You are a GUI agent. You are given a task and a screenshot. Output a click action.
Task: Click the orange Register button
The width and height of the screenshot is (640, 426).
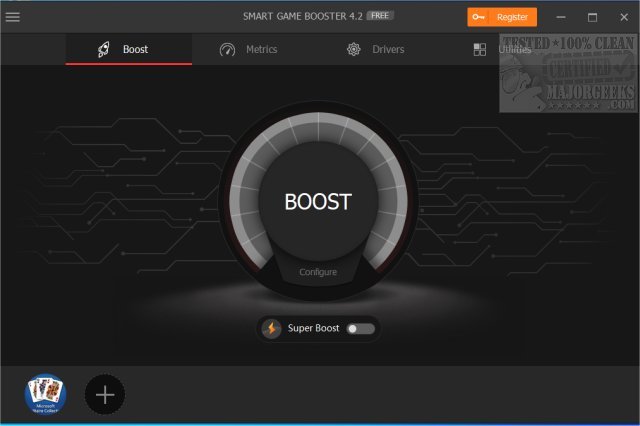pyautogui.click(x=502, y=17)
